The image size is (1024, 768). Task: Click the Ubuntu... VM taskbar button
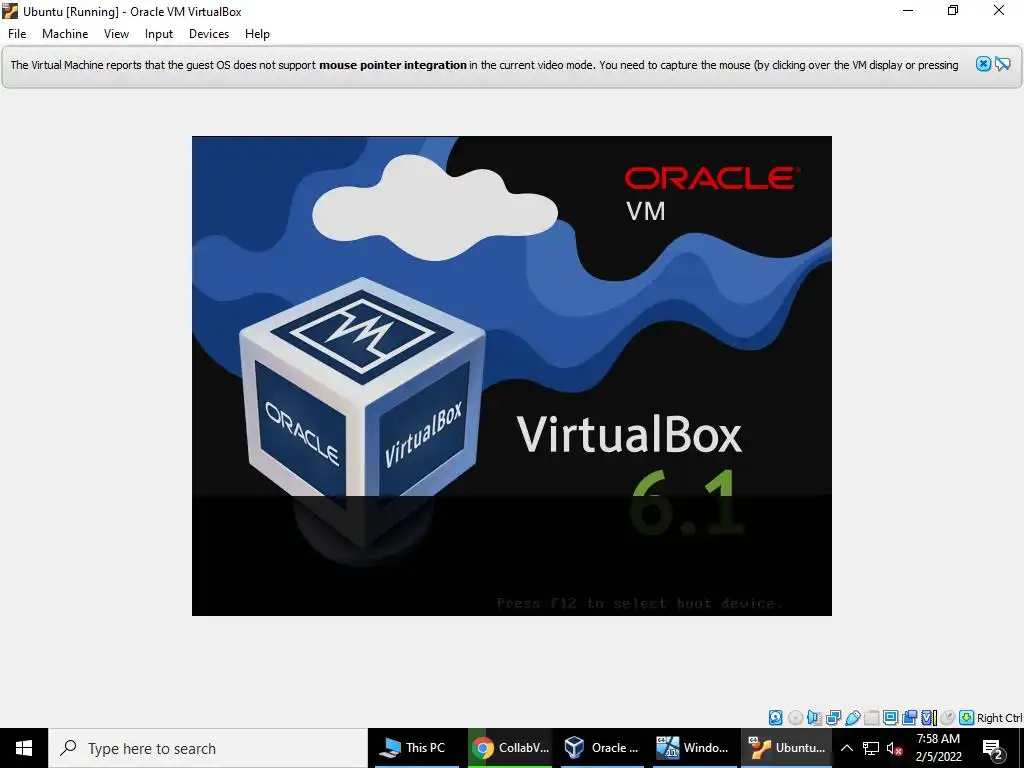(x=788, y=748)
